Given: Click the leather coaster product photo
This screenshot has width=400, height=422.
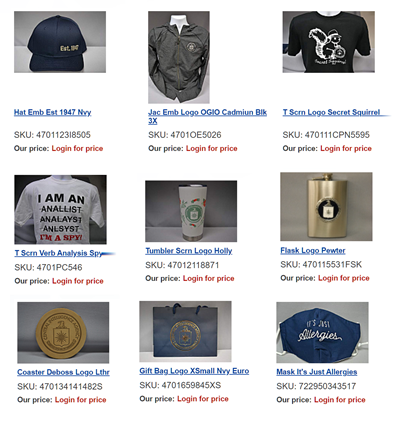Looking at the screenshot, I should click(63, 333).
